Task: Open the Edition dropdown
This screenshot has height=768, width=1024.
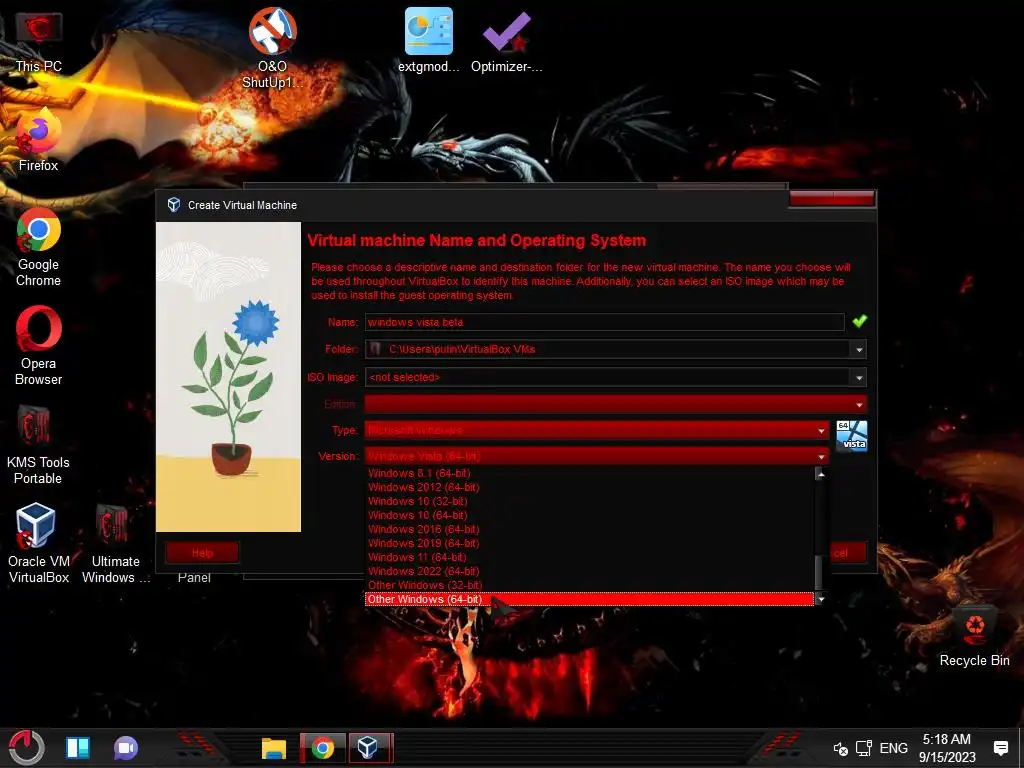Action: (x=616, y=404)
